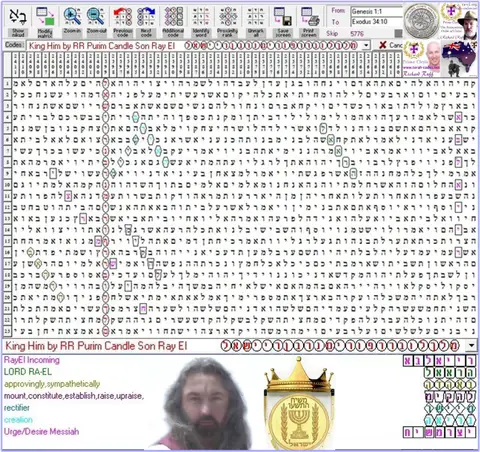
Task: Select the 'creation' legend entry
Action: coord(18,420)
